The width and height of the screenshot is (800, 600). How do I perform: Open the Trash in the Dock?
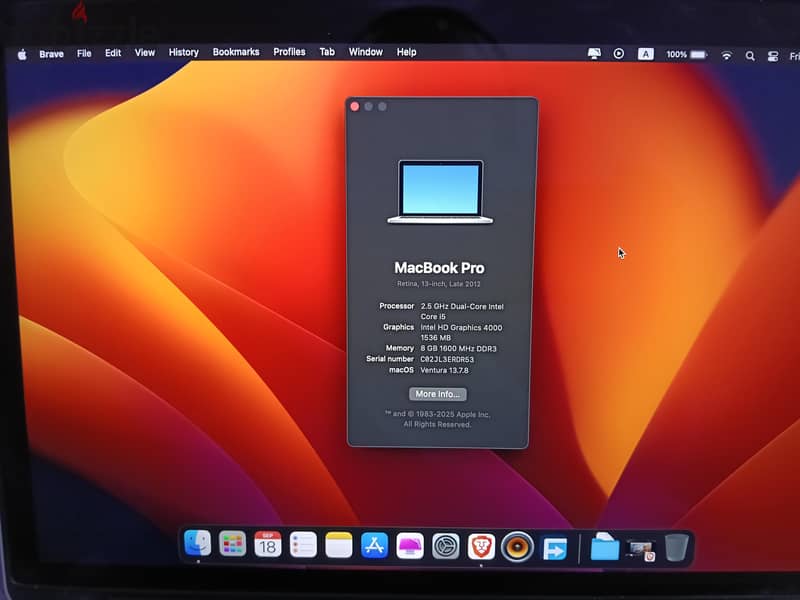677,547
